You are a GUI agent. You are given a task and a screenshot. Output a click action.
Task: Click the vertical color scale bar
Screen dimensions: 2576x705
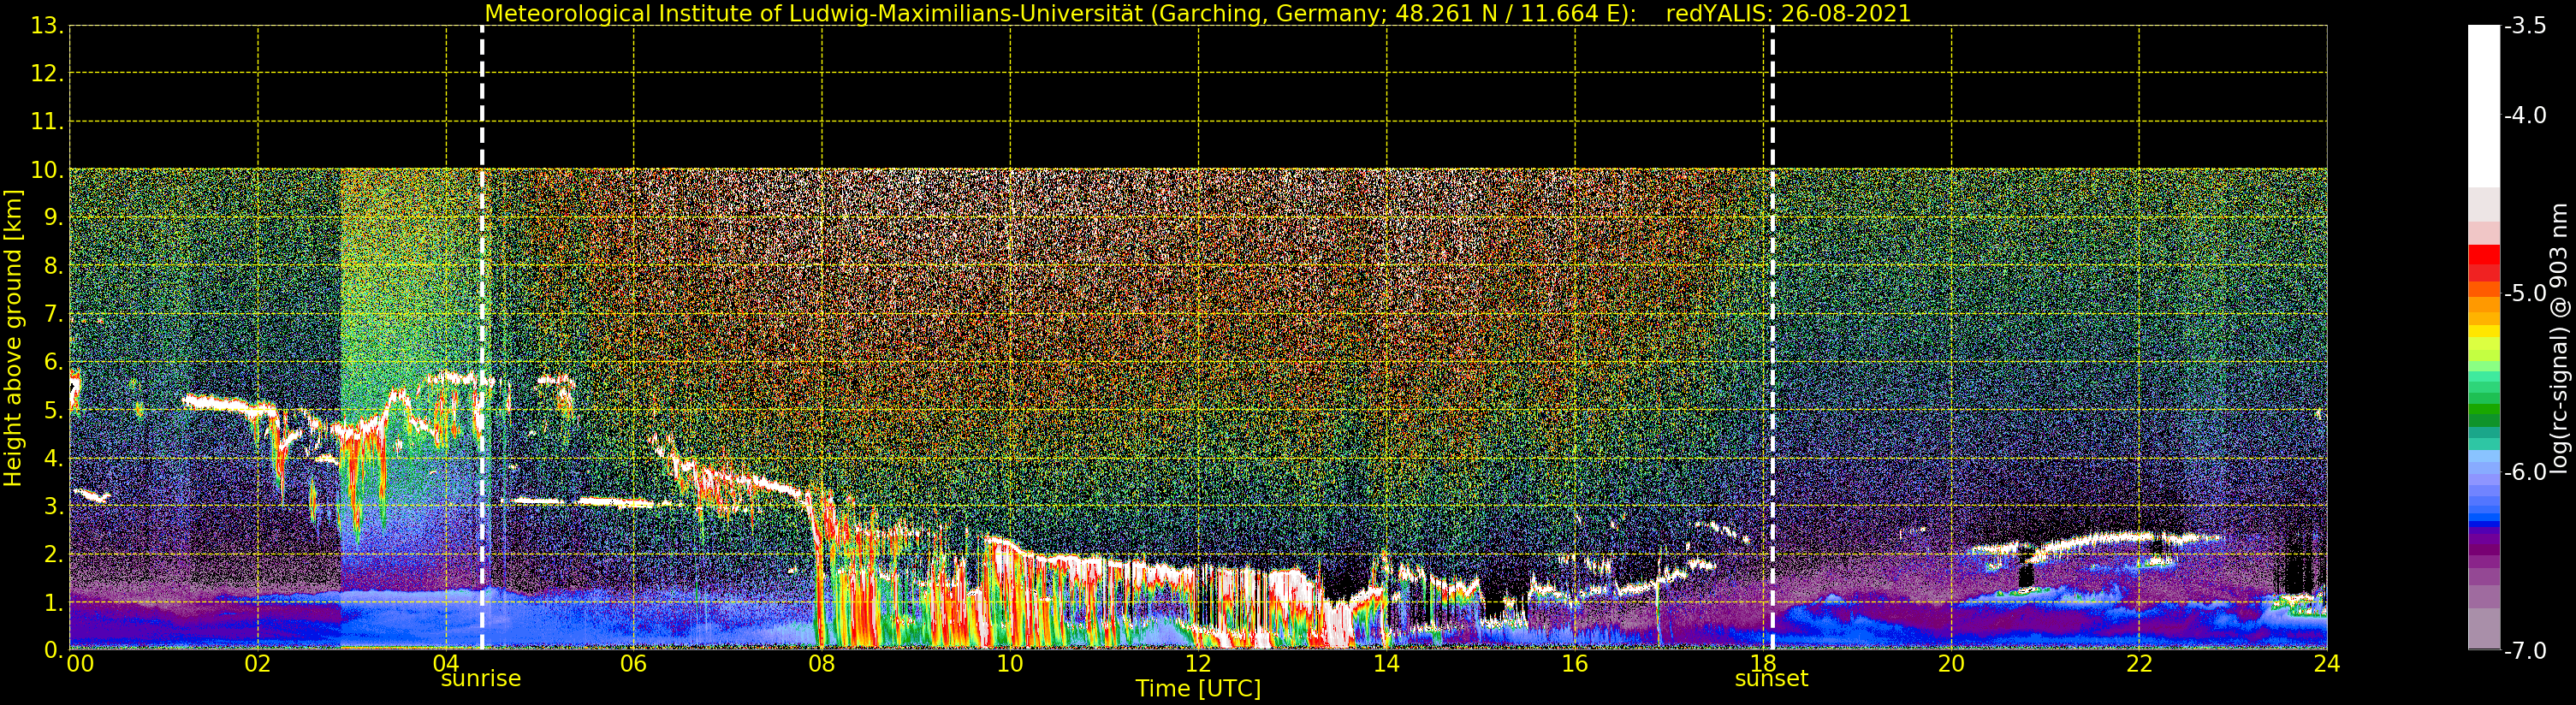pyautogui.click(x=2484, y=338)
